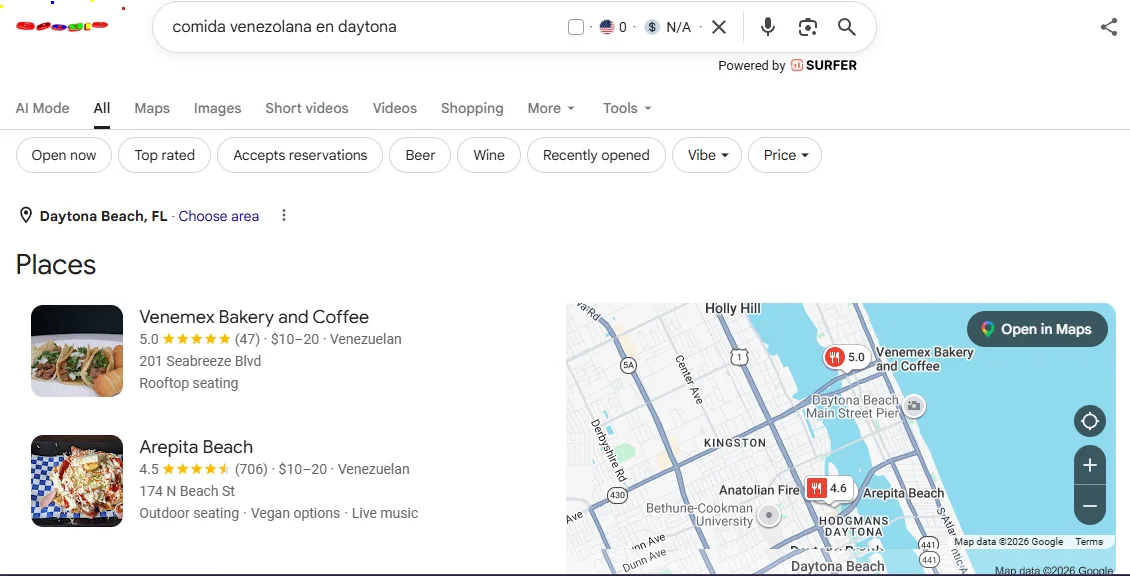Click the Choose area link

tap(218, 216)
